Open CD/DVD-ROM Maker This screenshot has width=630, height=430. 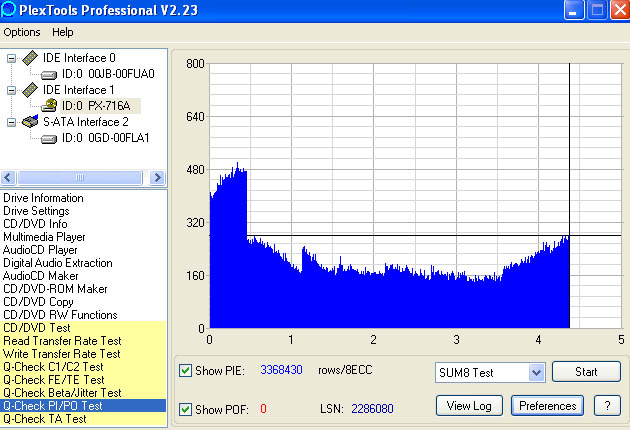[x=55, y=289]
